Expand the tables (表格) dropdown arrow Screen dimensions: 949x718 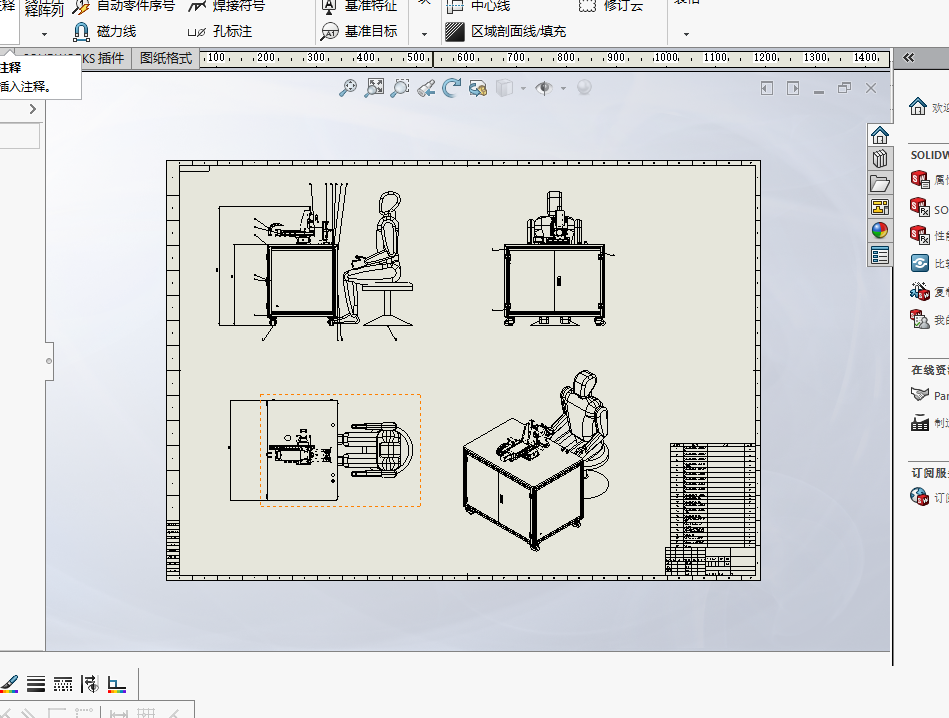[686, 34]
